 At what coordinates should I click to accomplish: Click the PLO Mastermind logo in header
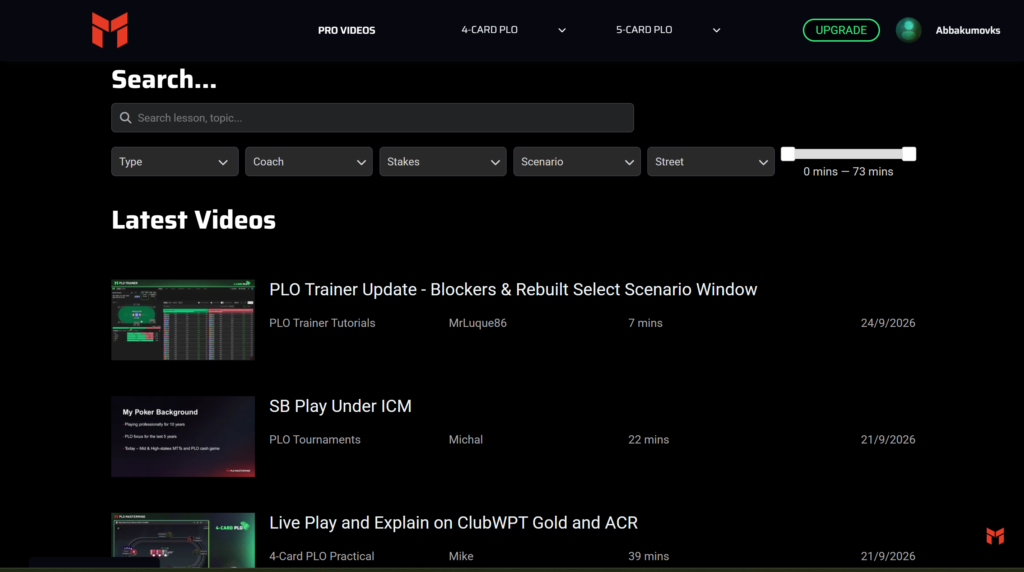click(110, 30)
